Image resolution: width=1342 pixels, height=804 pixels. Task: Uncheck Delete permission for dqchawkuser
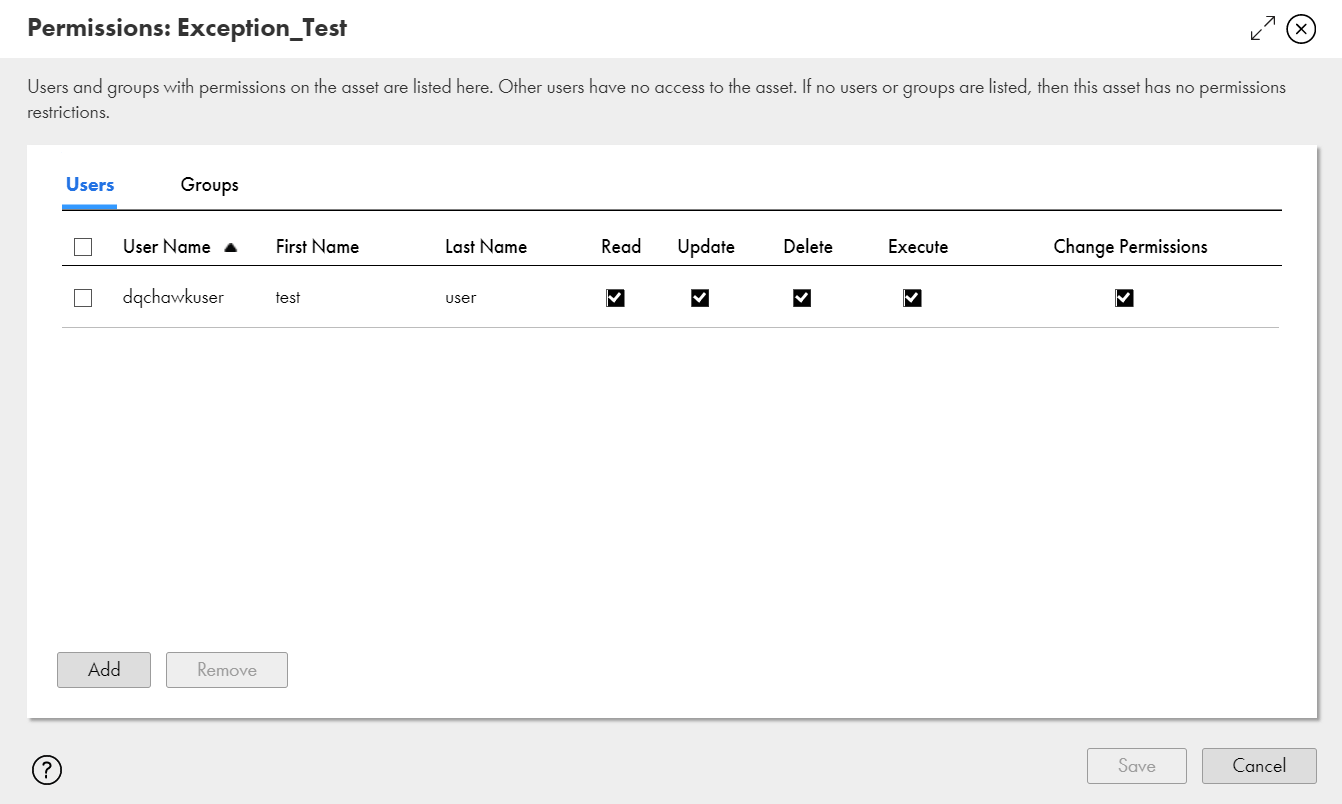click(x=801, y=297)
